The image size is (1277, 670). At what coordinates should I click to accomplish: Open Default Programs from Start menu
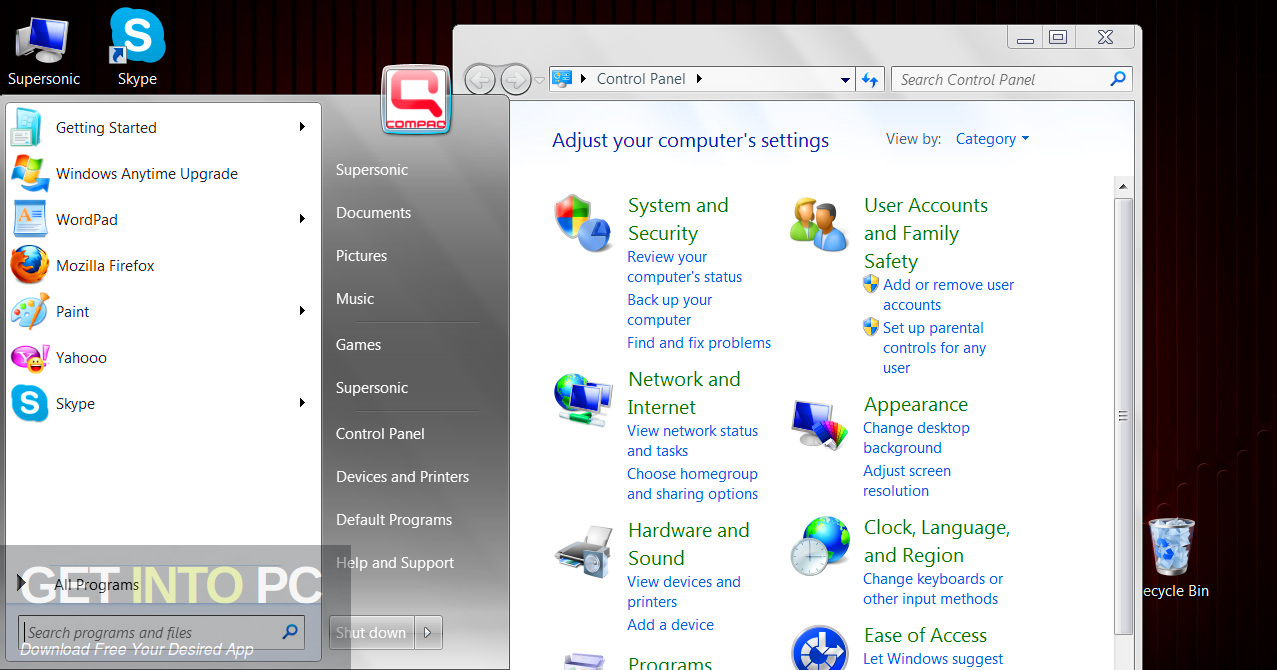click(394, 519)
